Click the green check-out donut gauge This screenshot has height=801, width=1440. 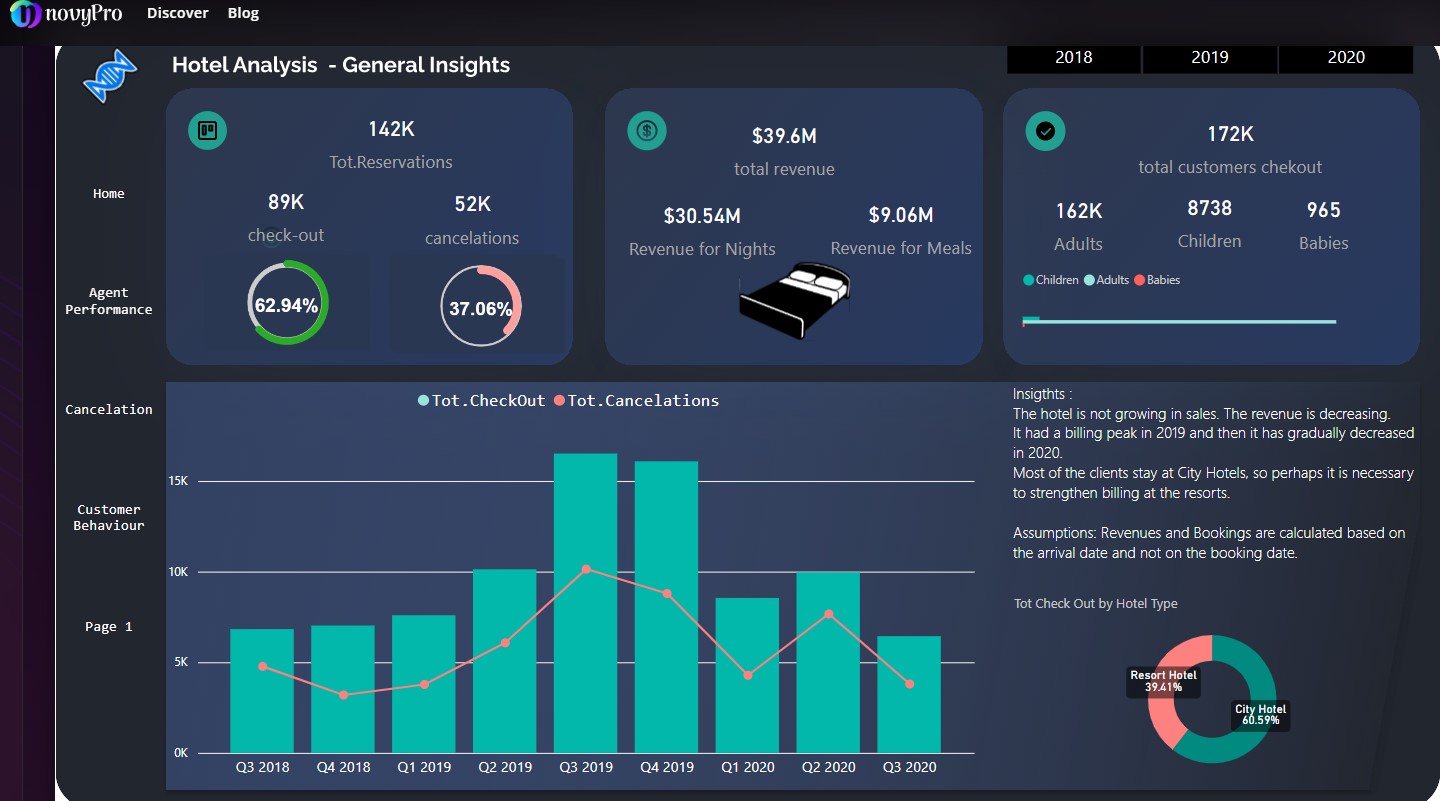287,303
